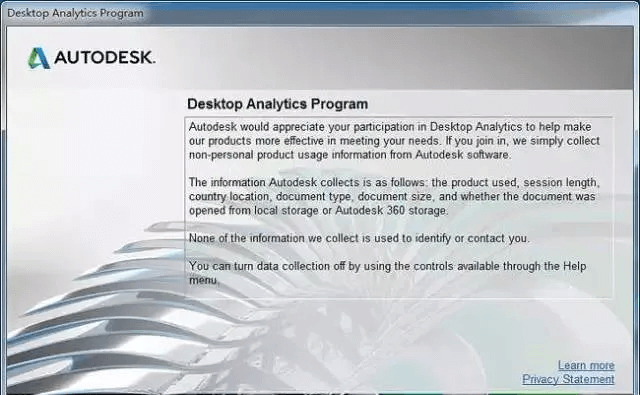
Task: Click the AUTODESK wordmark text
Action: point(104,58)
